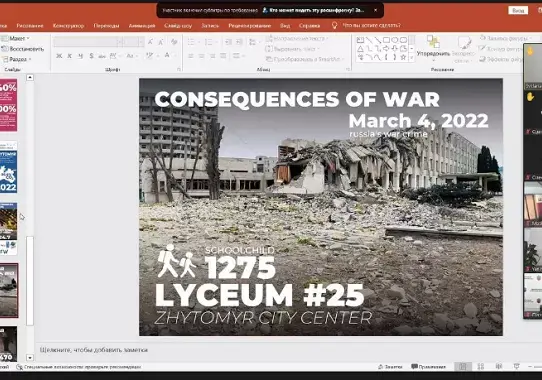Switch to slide sorter view

tap(480, 367)
